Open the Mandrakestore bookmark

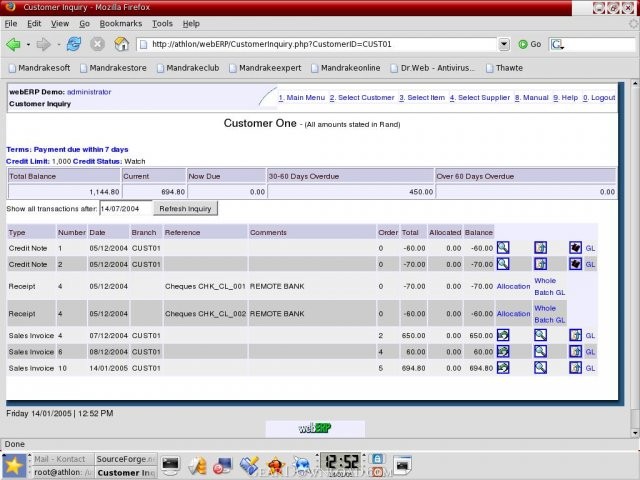[113, 68]
